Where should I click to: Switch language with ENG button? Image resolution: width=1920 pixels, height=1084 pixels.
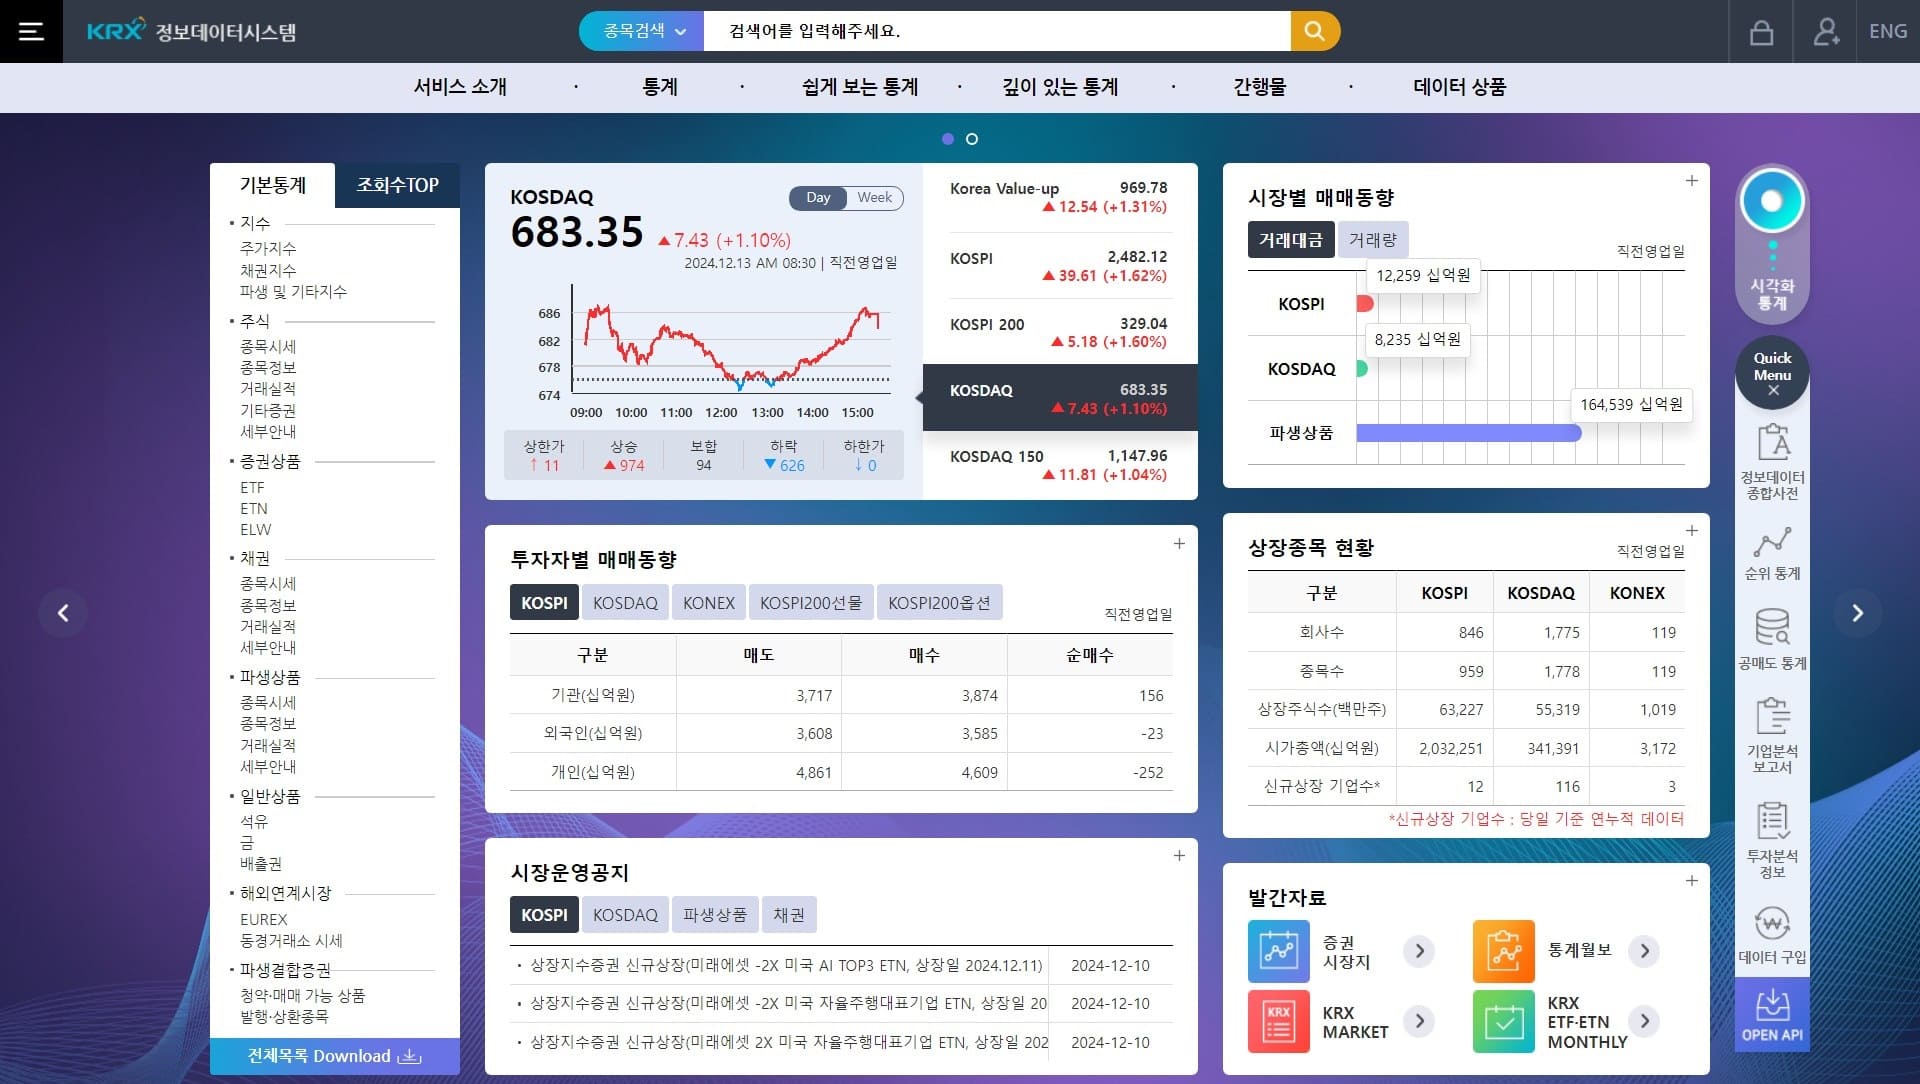(1888, 32)
